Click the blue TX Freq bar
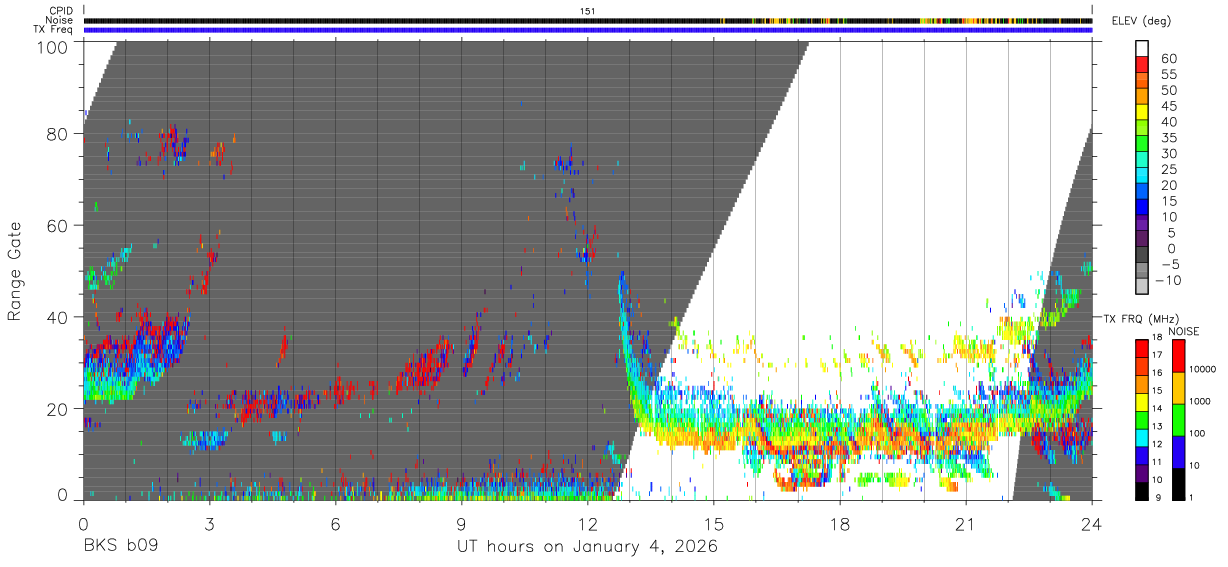The height and width of the screenshot is (567, 1228). (x=588, y=30)
